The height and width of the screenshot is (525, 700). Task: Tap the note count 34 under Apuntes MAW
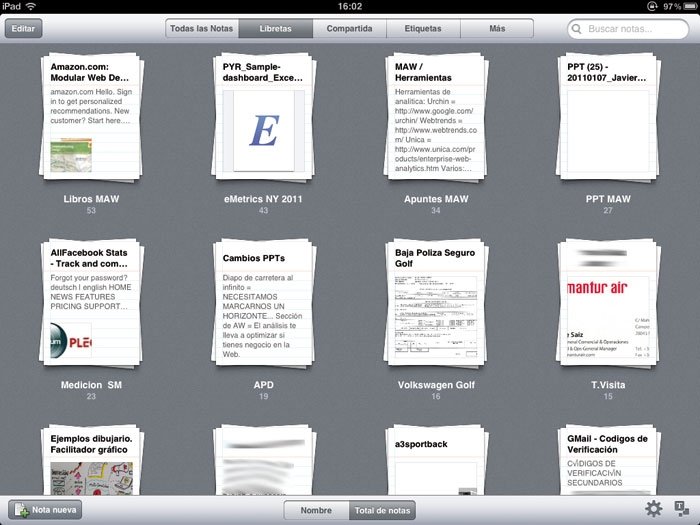point(436,210)
